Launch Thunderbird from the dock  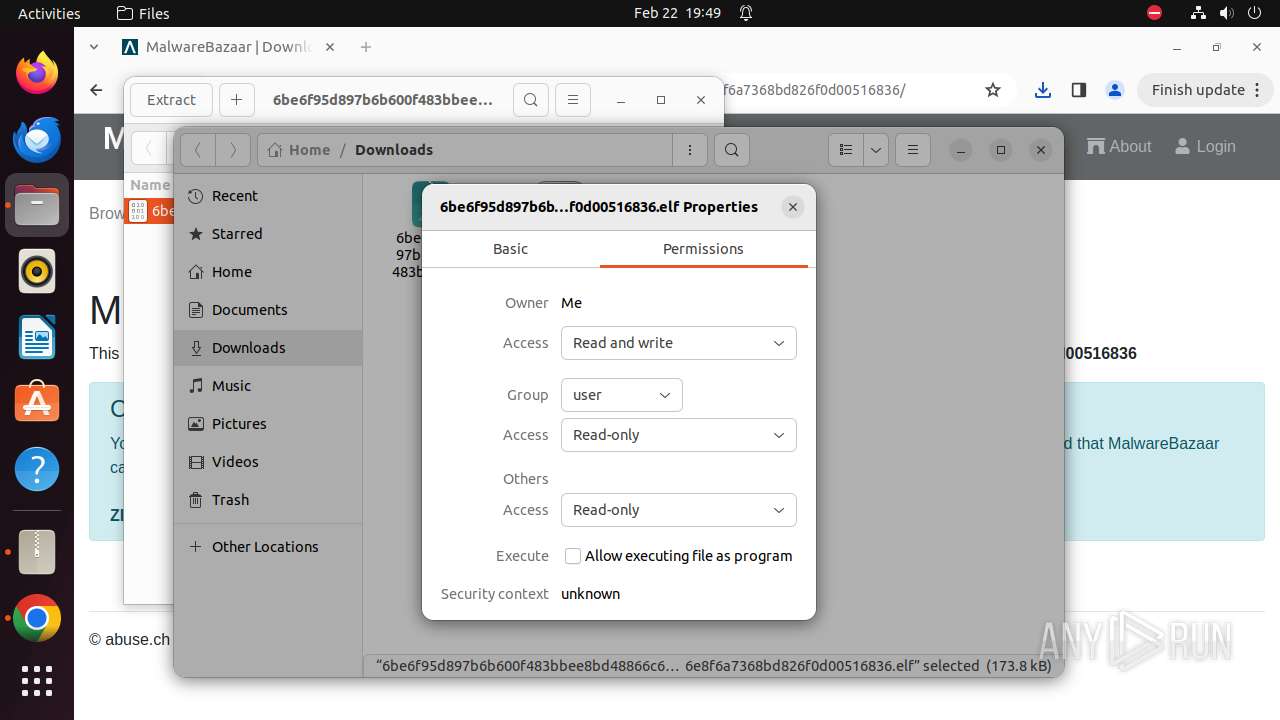click(x=37, y=139)
